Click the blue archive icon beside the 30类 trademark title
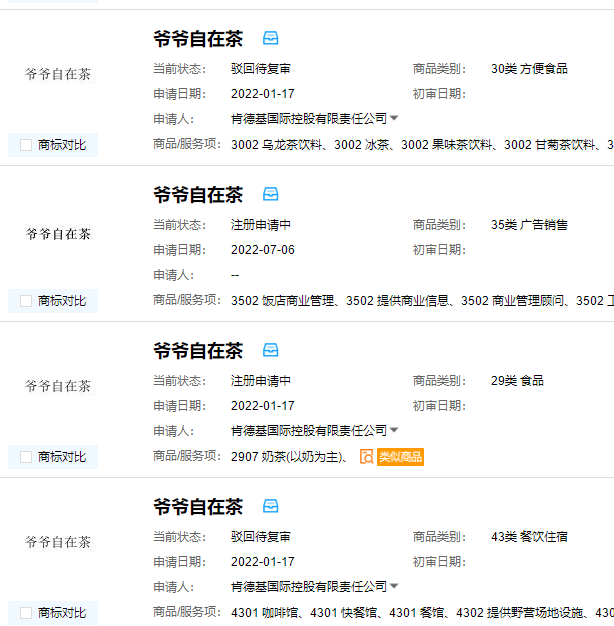The height and width of the screenshot is (626, 614). (x=270, y=38)
